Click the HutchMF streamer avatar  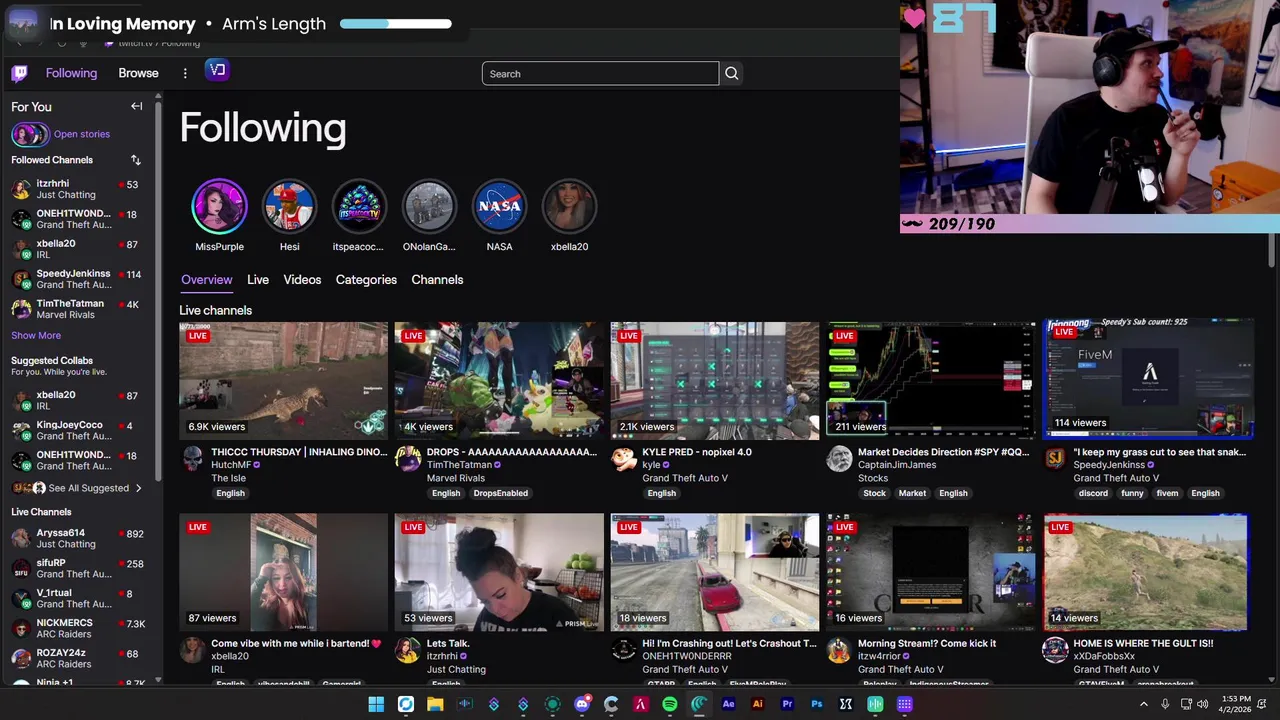(x=192, y=459)
